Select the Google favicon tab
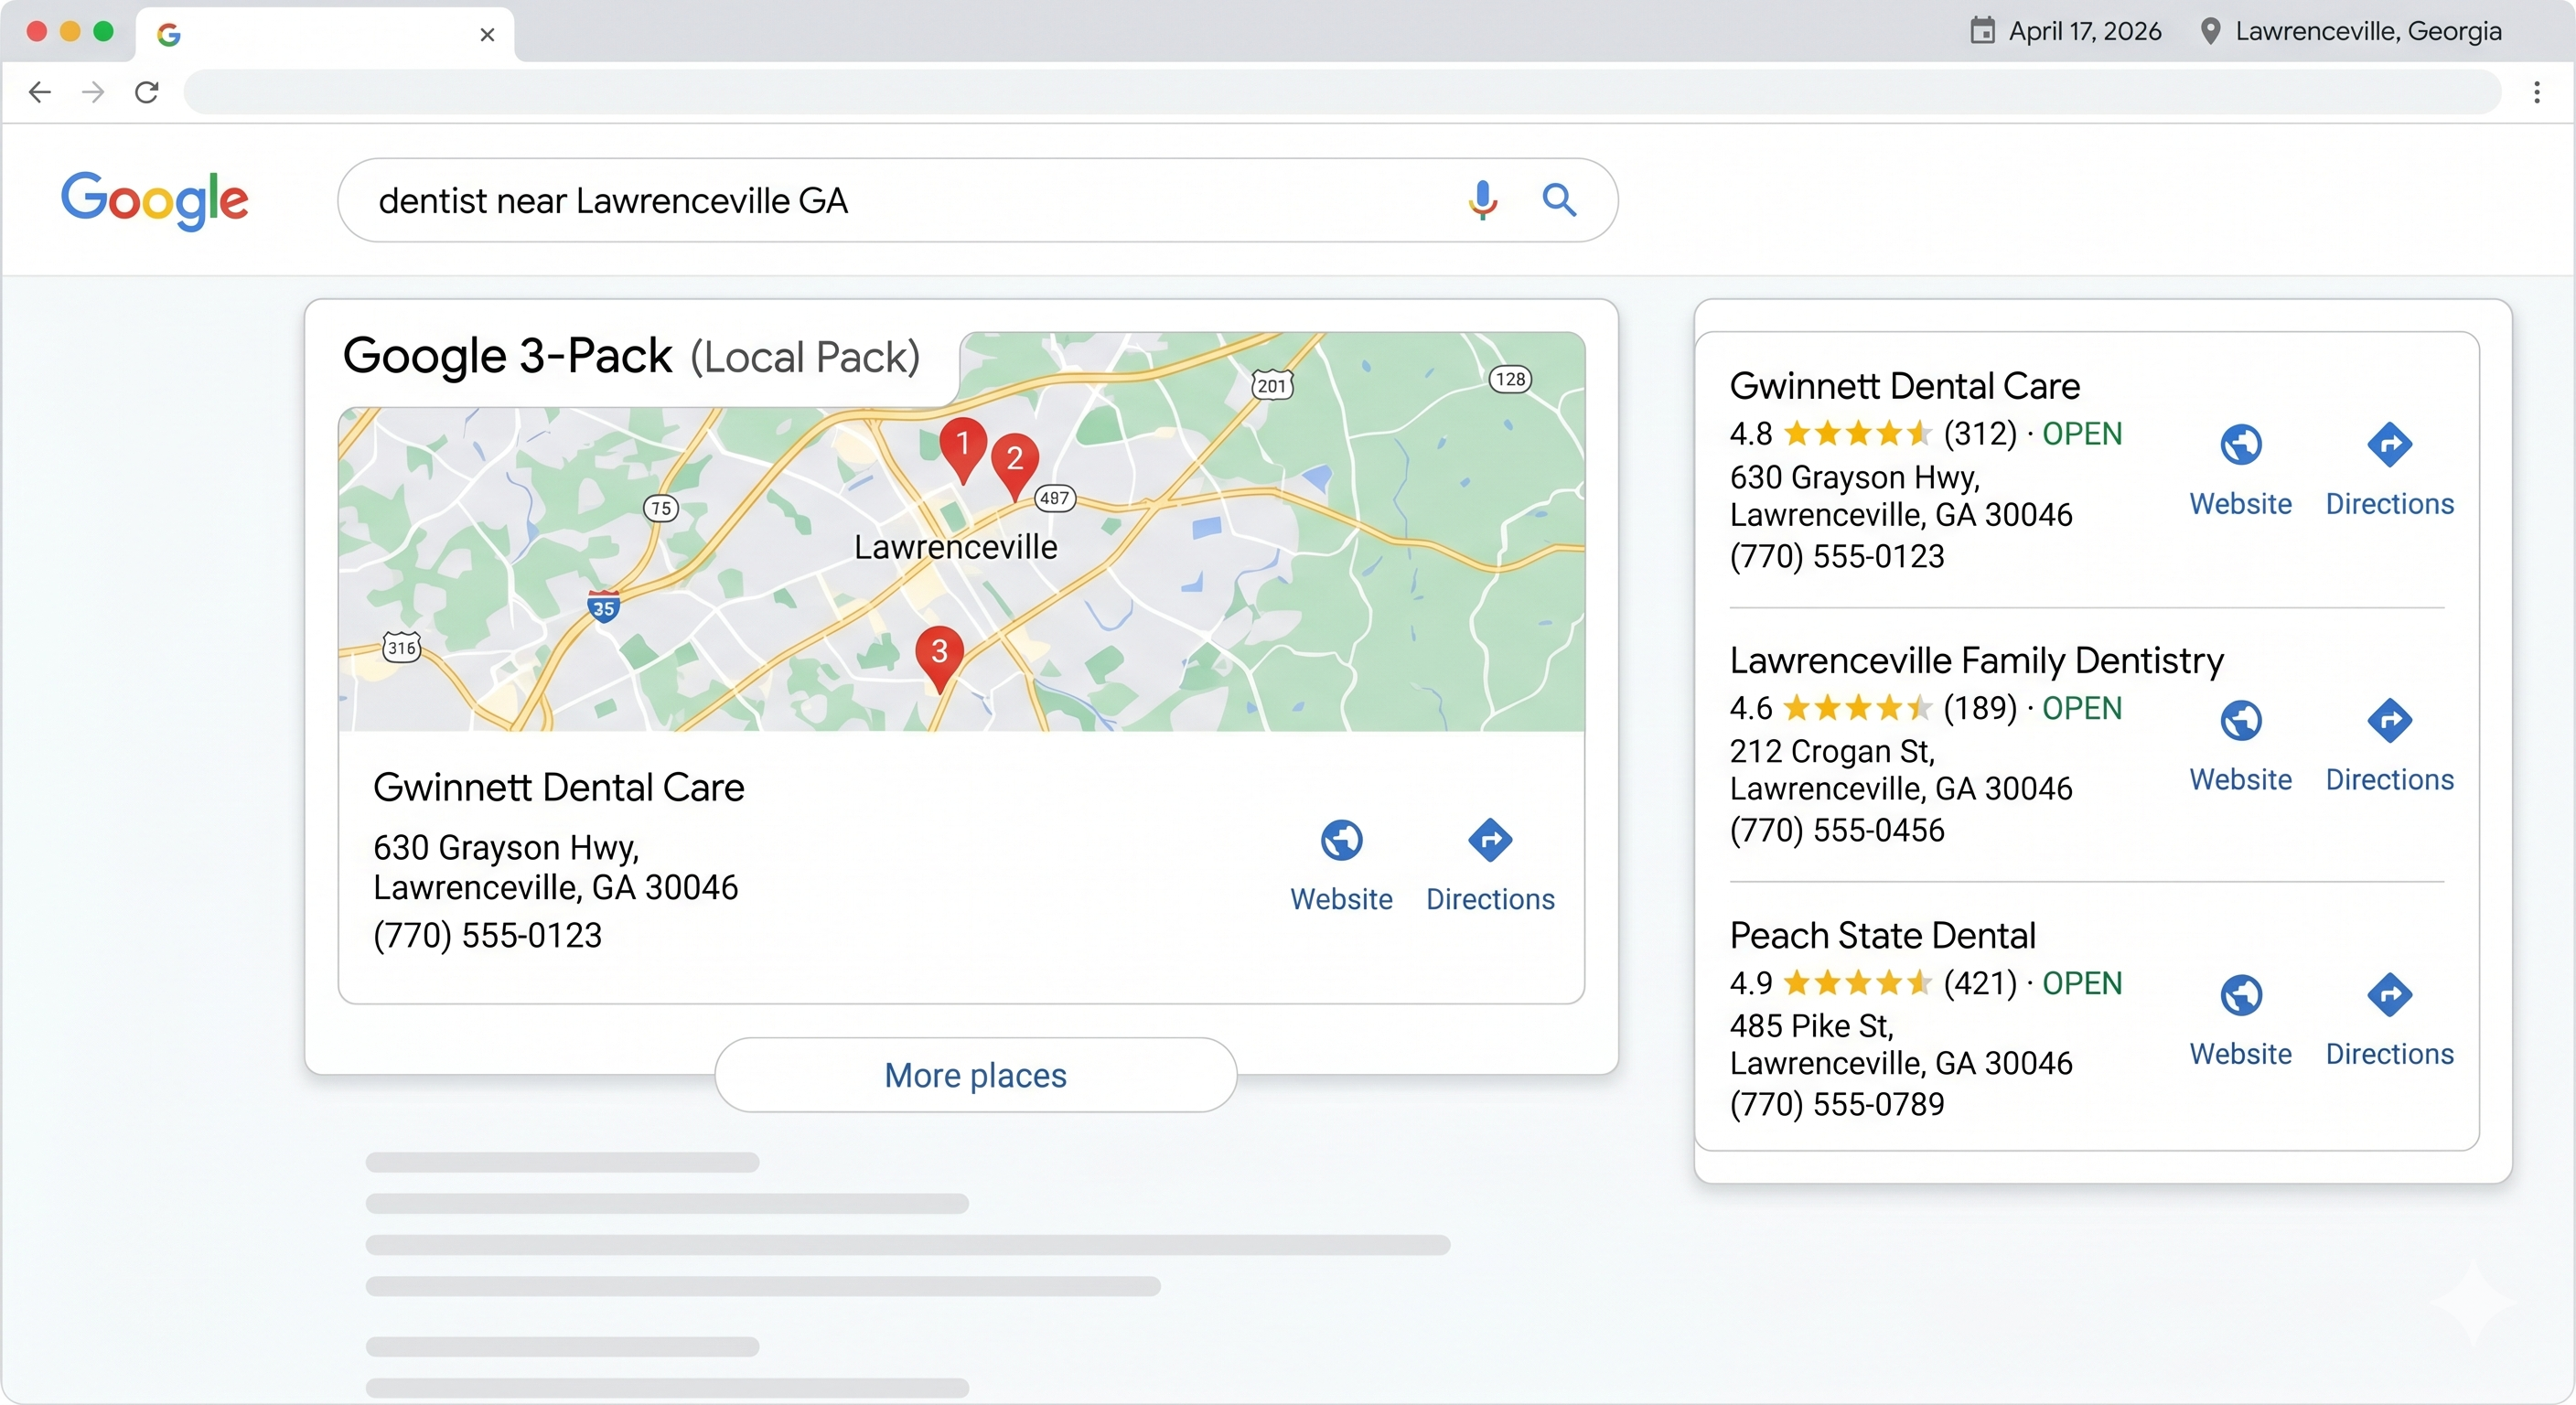This screenshot has width=2576, height=1405. pos(169,35)
